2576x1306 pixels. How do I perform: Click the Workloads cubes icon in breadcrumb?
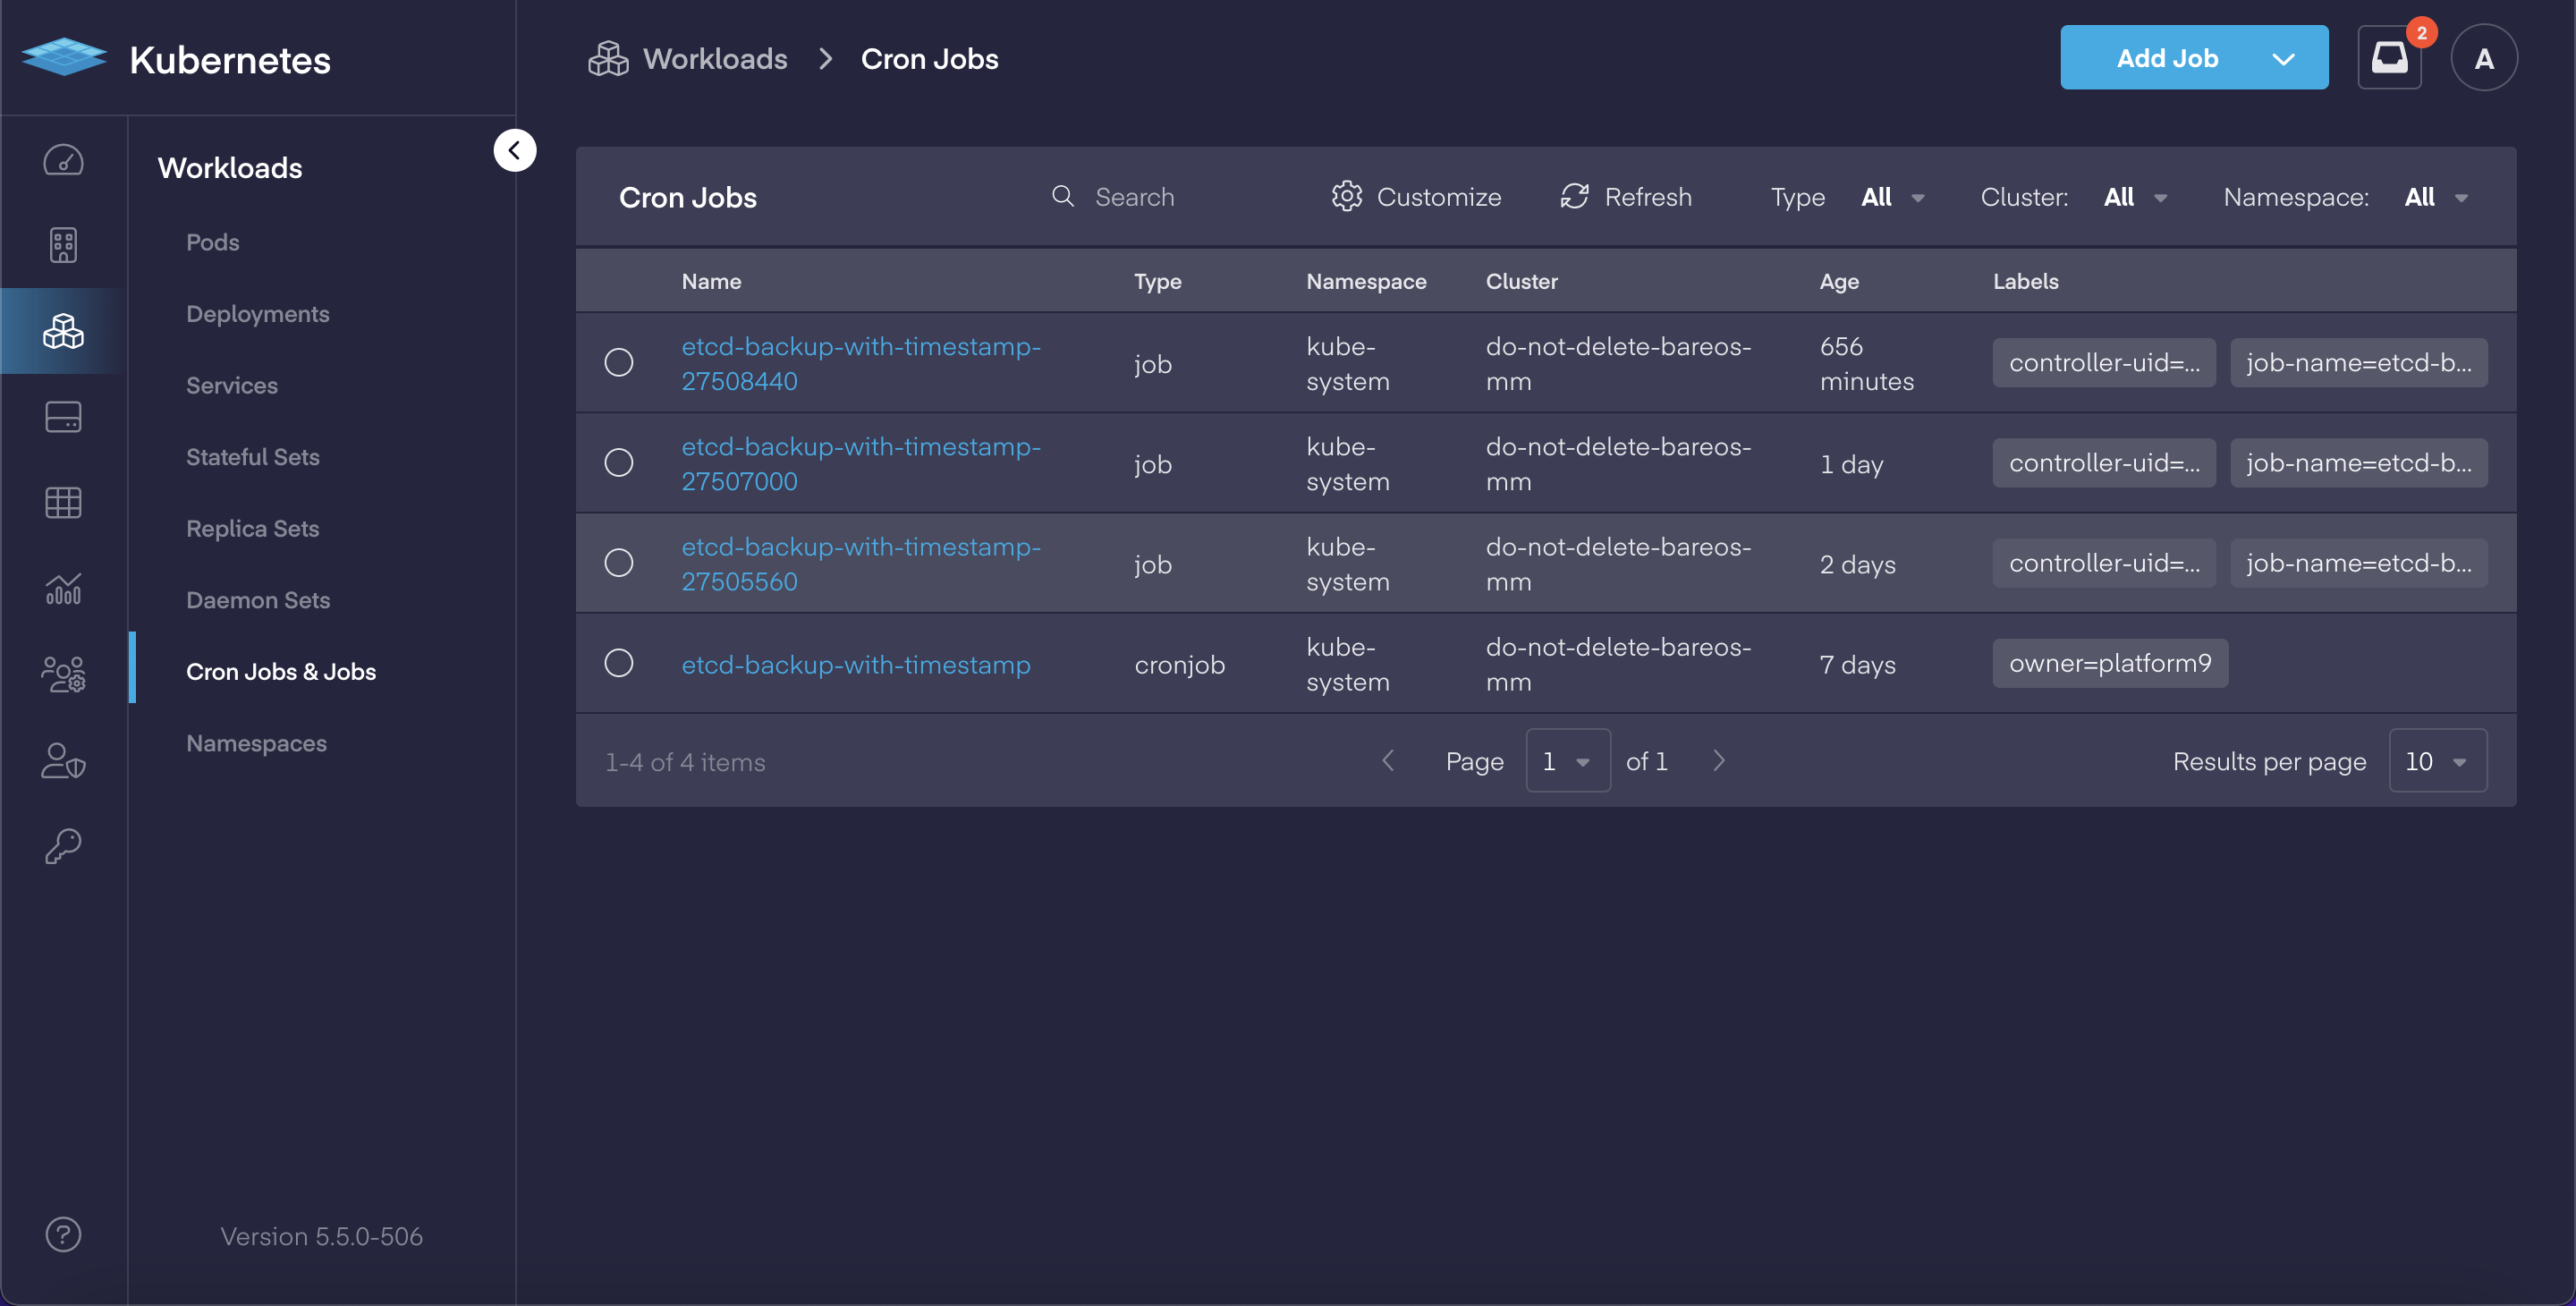pyautogui.click(x=608, y=58)
